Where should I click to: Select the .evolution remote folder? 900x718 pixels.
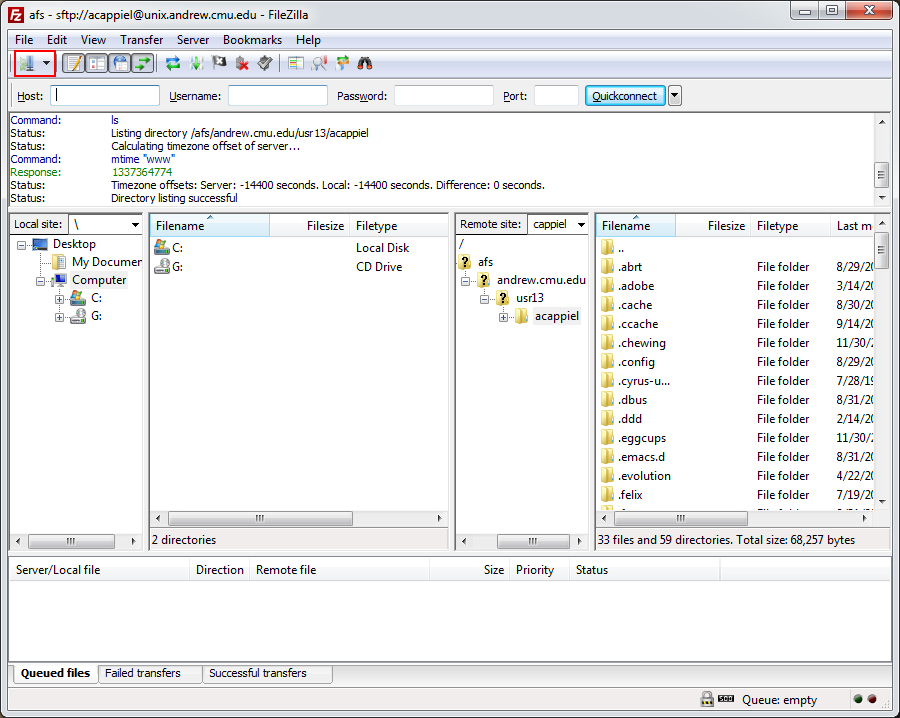[735, 476]
